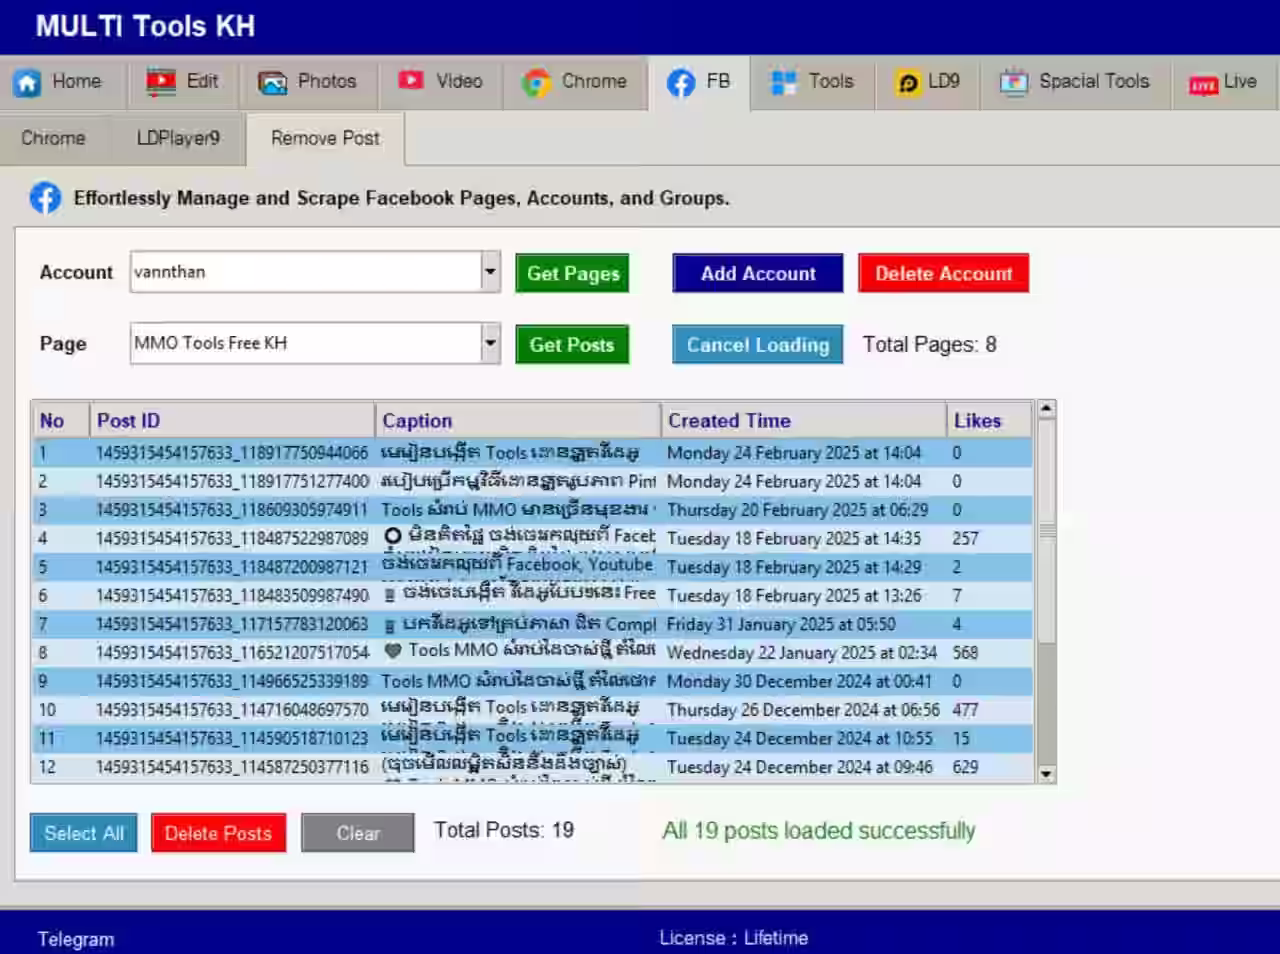Click Select All button
The height and width of the screenshot is (954, 1280).
tap(84, 833)
